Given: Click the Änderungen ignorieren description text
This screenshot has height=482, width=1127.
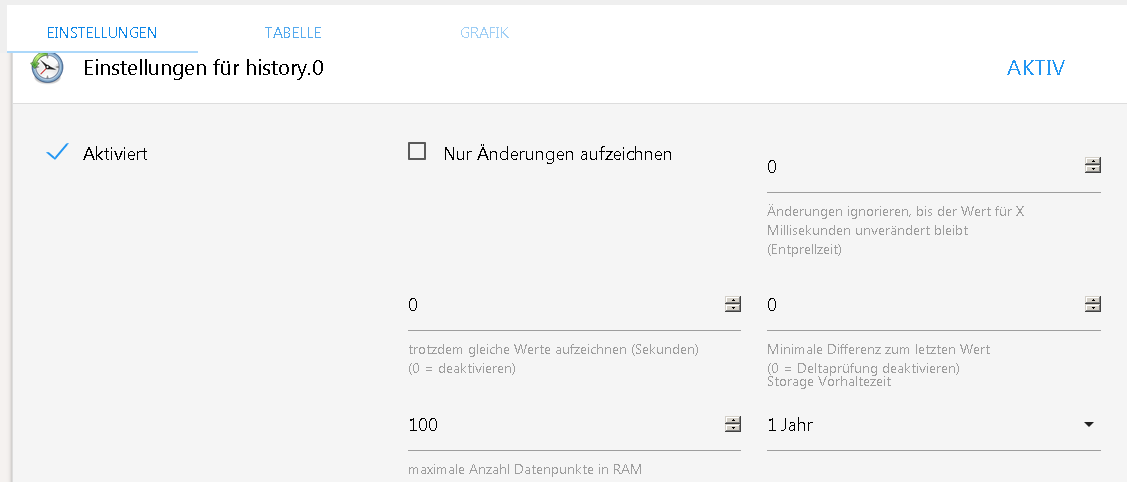Looking at the screenshot, I should (x=896, y=231).
